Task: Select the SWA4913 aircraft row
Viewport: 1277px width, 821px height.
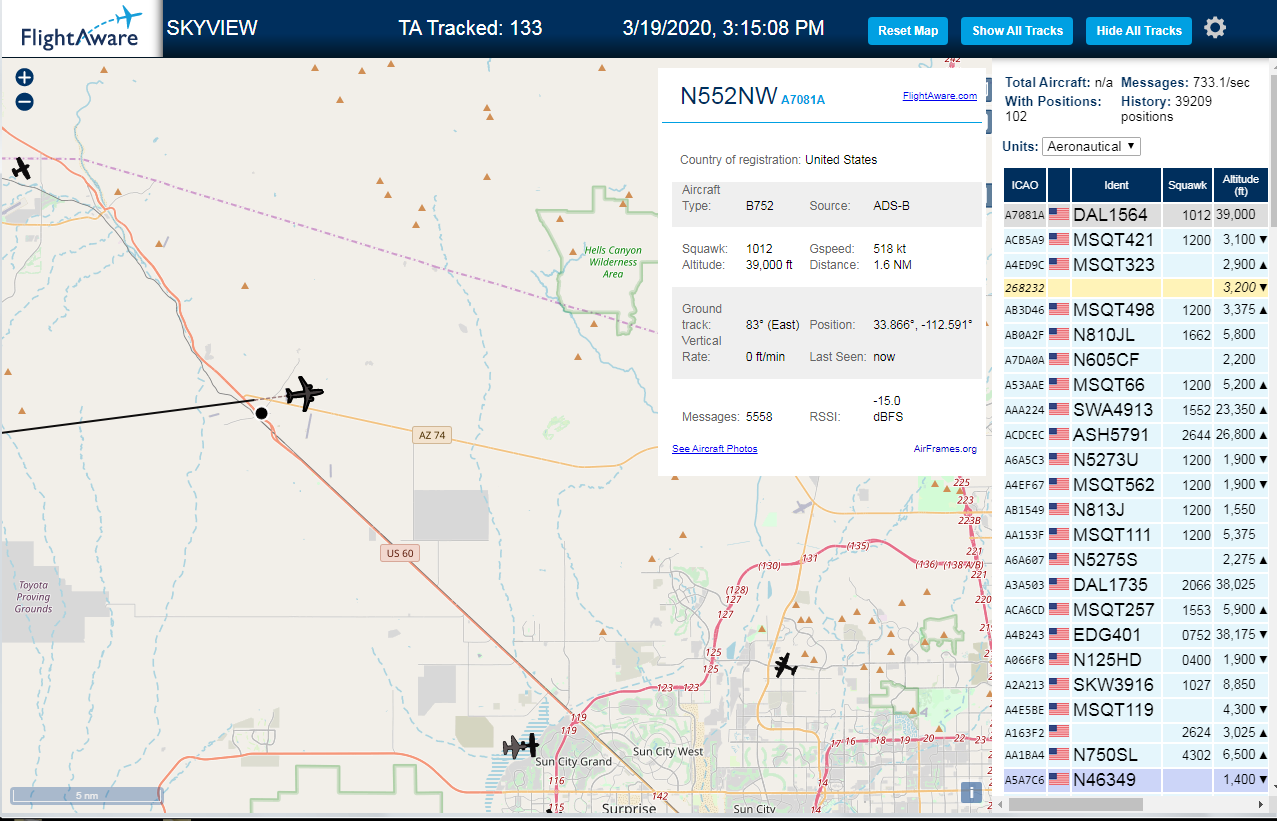Action: (x=1136, y=410)
